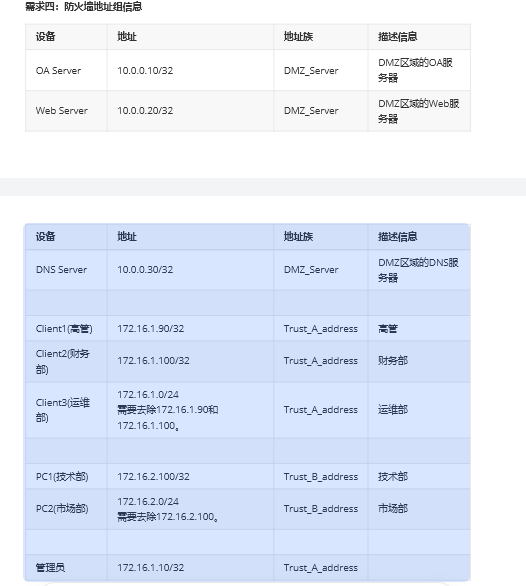The height and width of the screenshot is (586, 526).
Task: Click Trust_A_address in the 管理员 row
Action: (320, 568)
